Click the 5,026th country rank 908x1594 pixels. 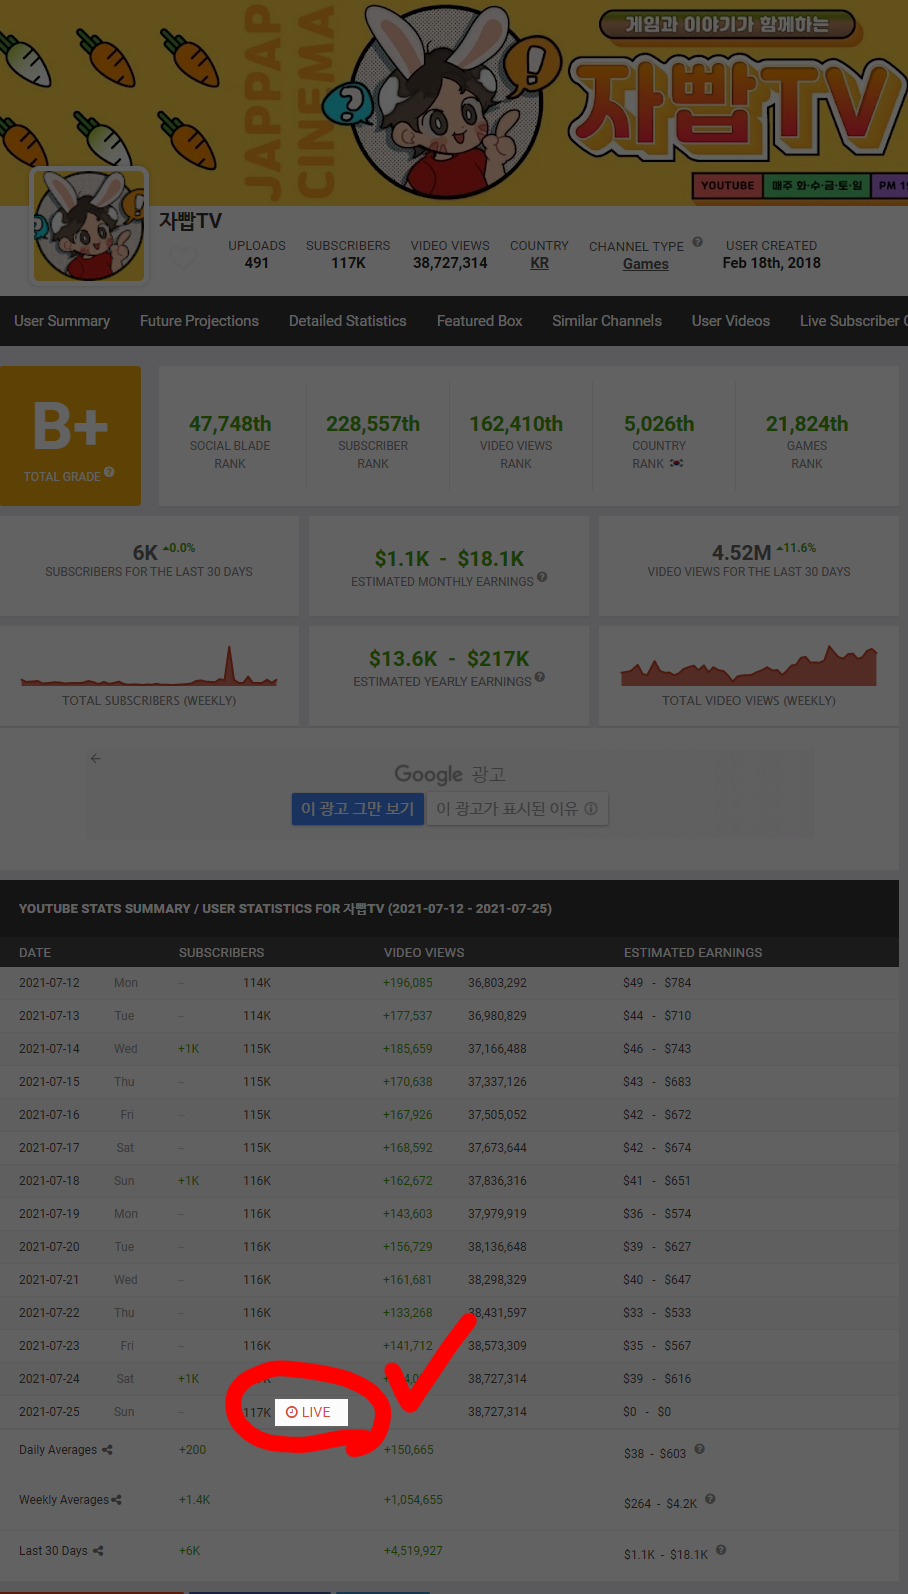click(x=659, y=424)
